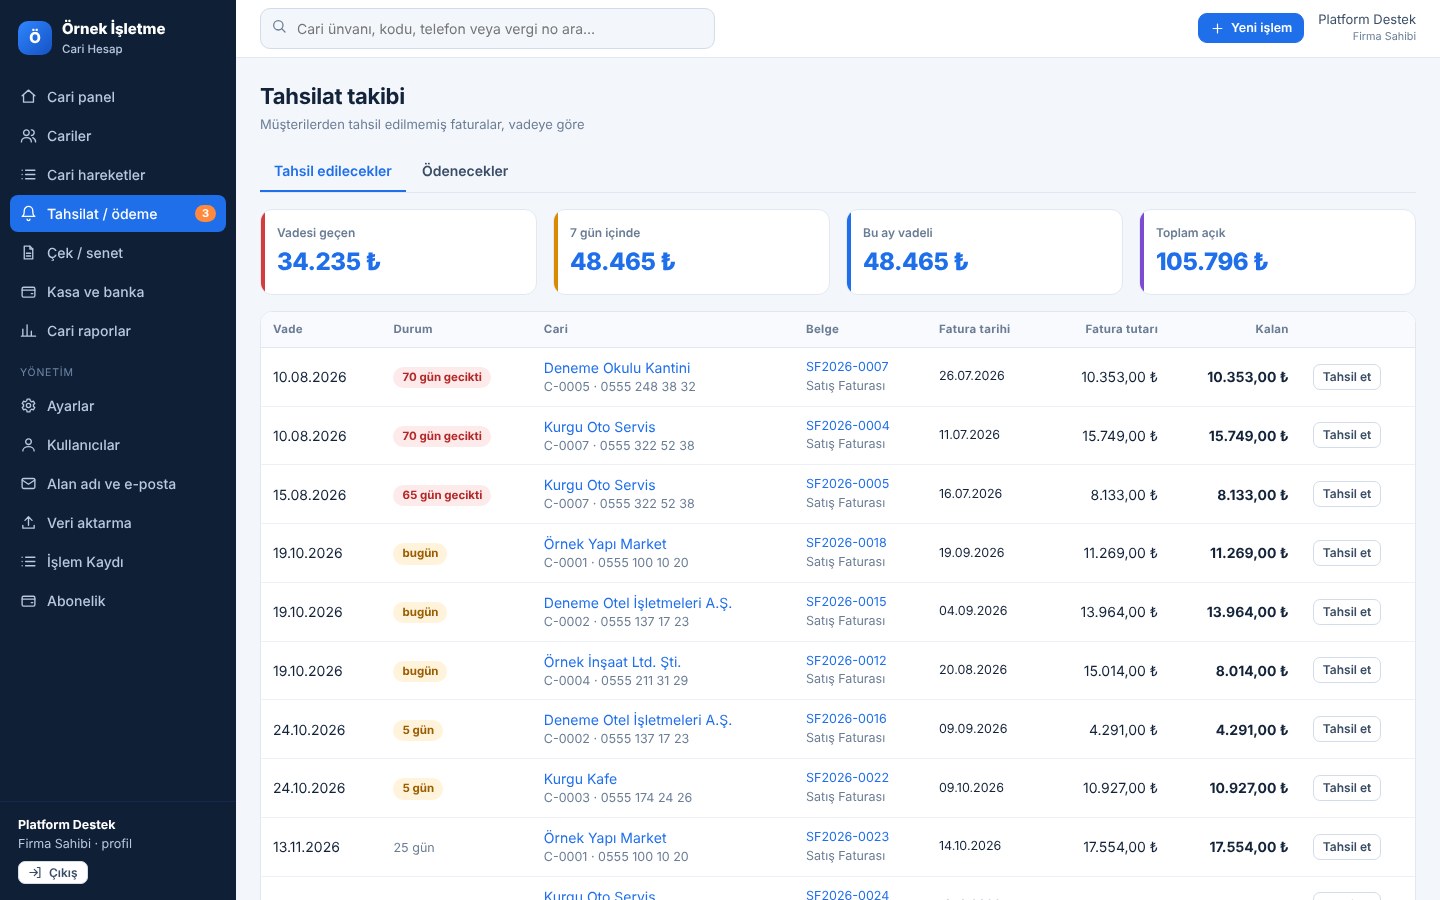Viewport: 1440px width, 900px height.
Task: Click the Veri aktarma upload icon
Action: click(28, 523)
